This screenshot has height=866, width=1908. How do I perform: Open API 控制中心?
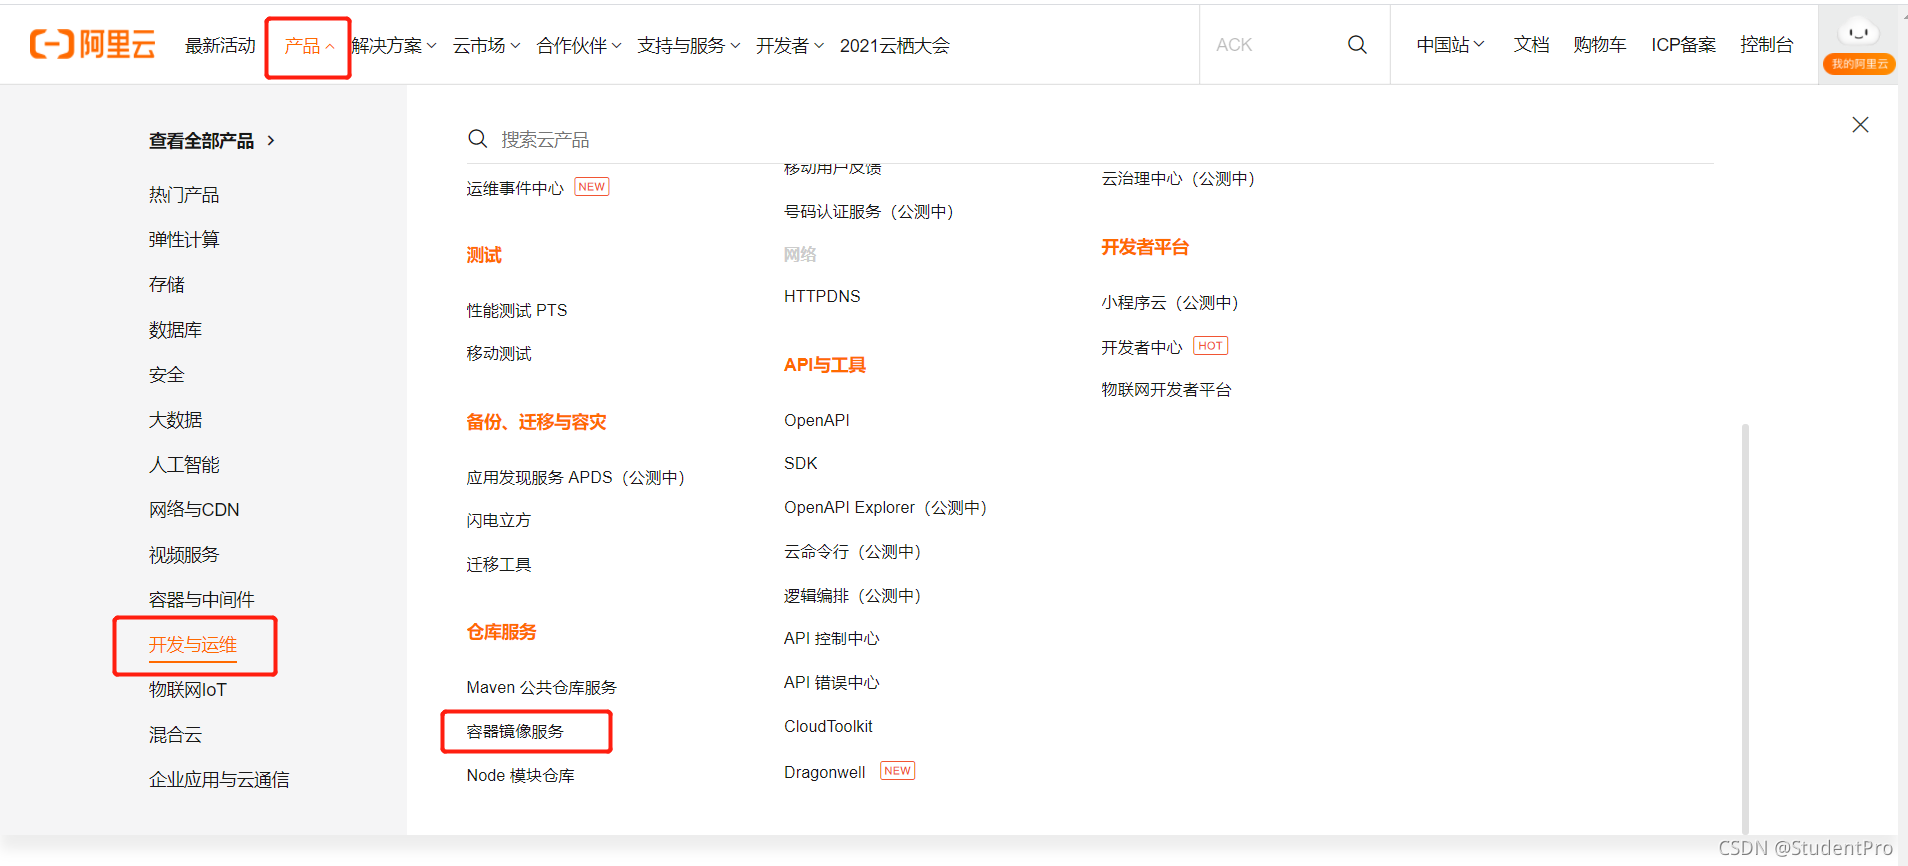832,639
